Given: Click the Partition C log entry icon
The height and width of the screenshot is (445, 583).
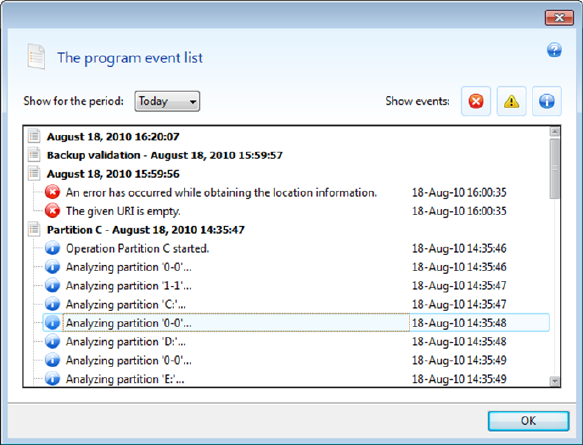Looking at the screenshot, I should click(x=34, y=229).
